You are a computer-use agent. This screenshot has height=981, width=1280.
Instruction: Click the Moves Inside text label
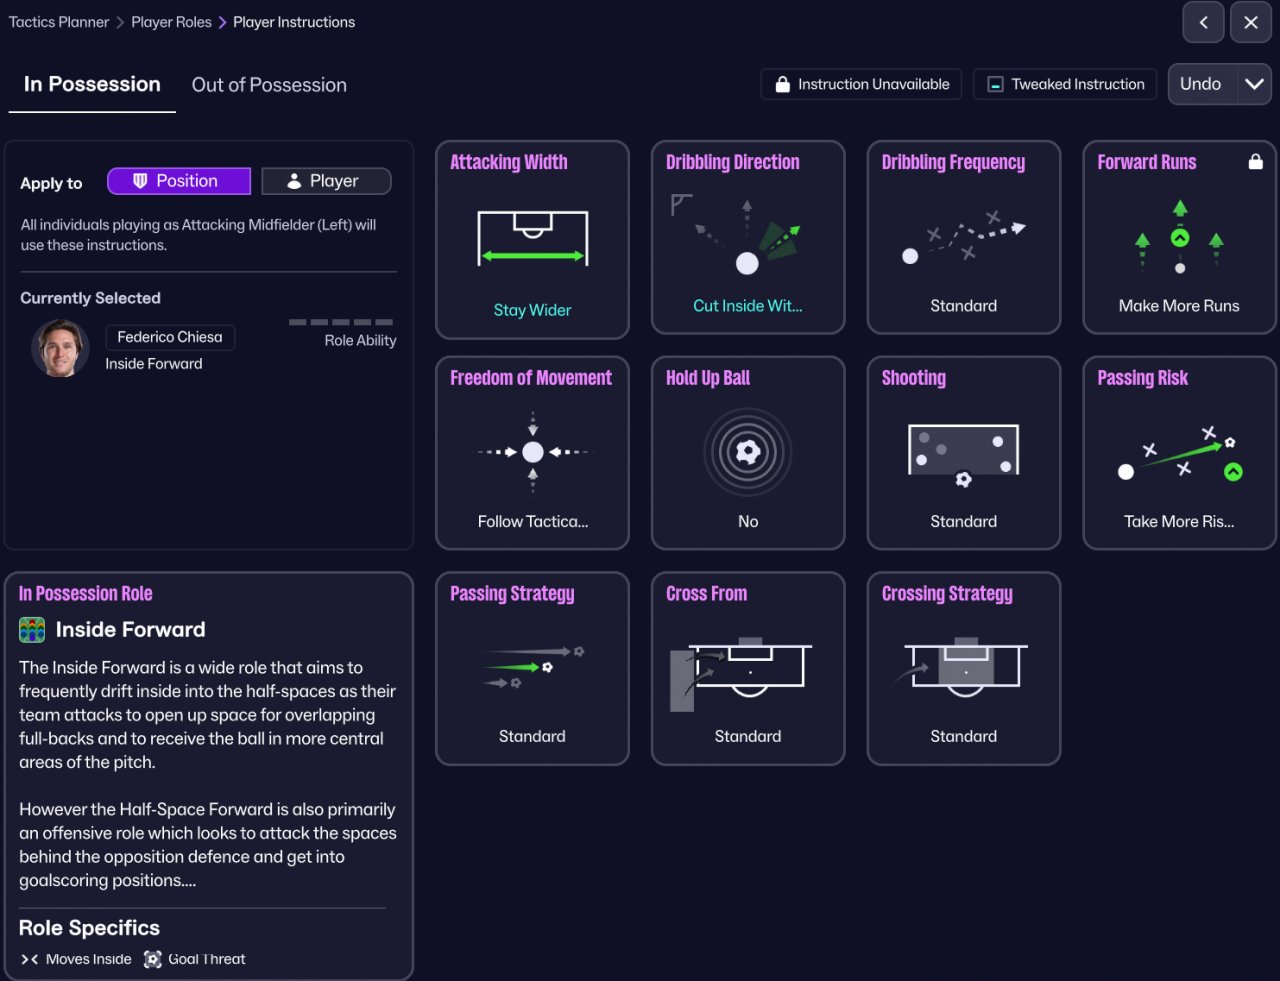89,959
